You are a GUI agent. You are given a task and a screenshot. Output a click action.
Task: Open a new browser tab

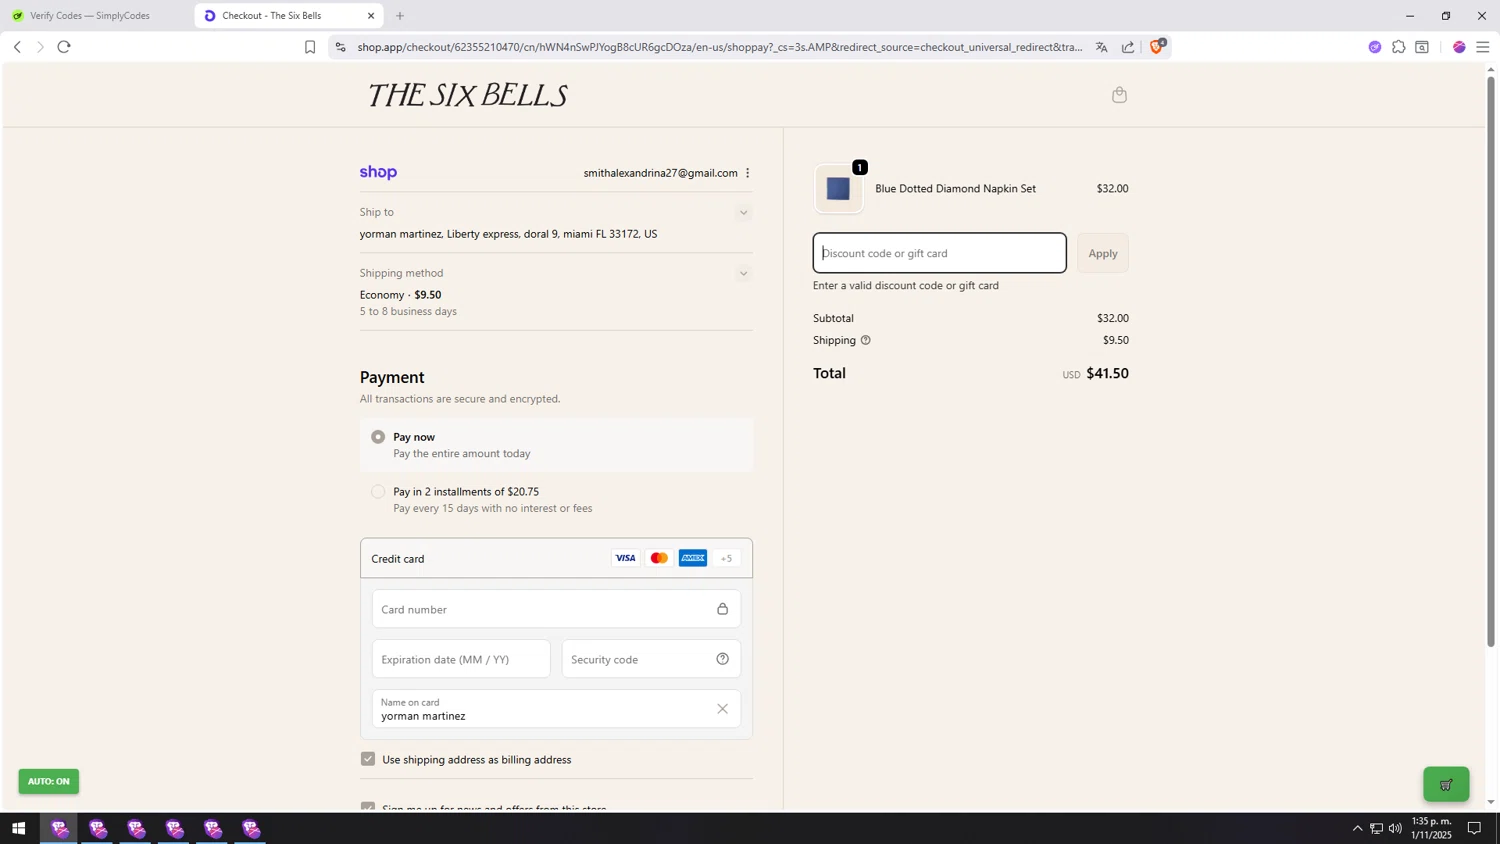tap(400, 16)
